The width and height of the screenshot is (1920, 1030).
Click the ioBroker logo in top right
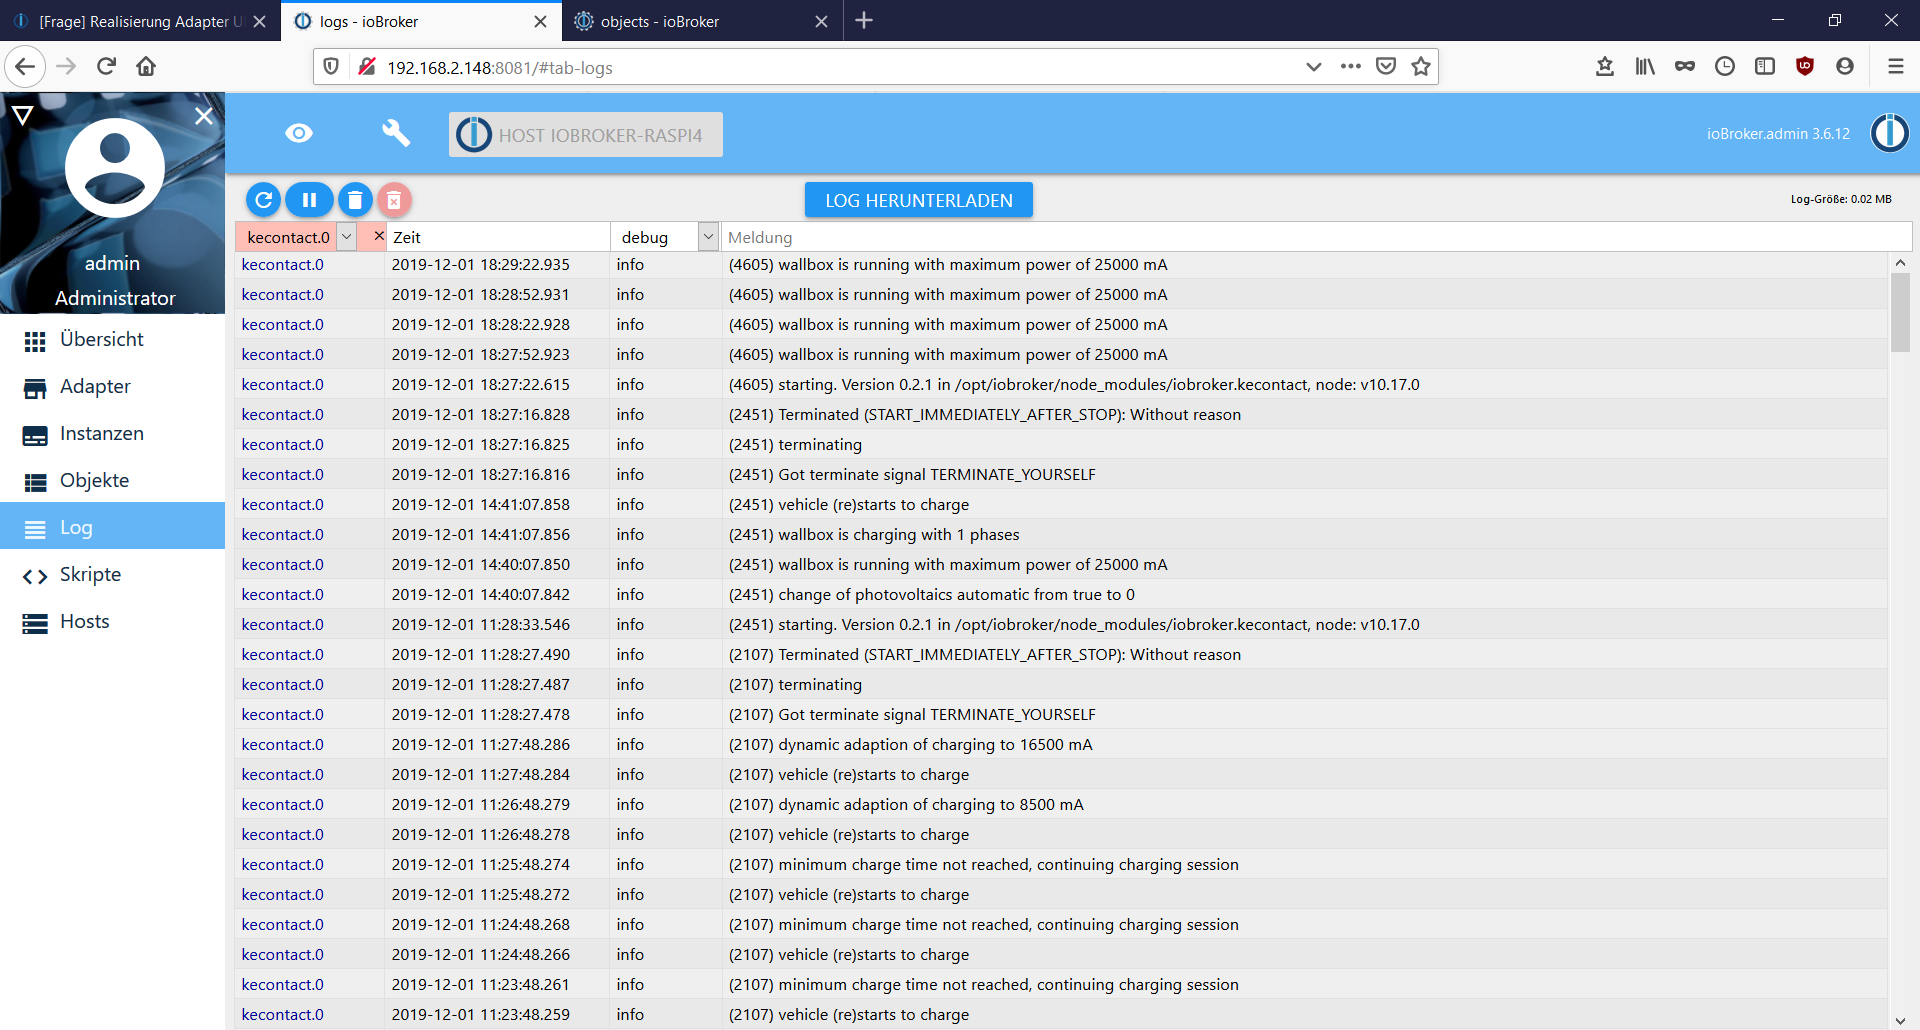coord(1889,133)
